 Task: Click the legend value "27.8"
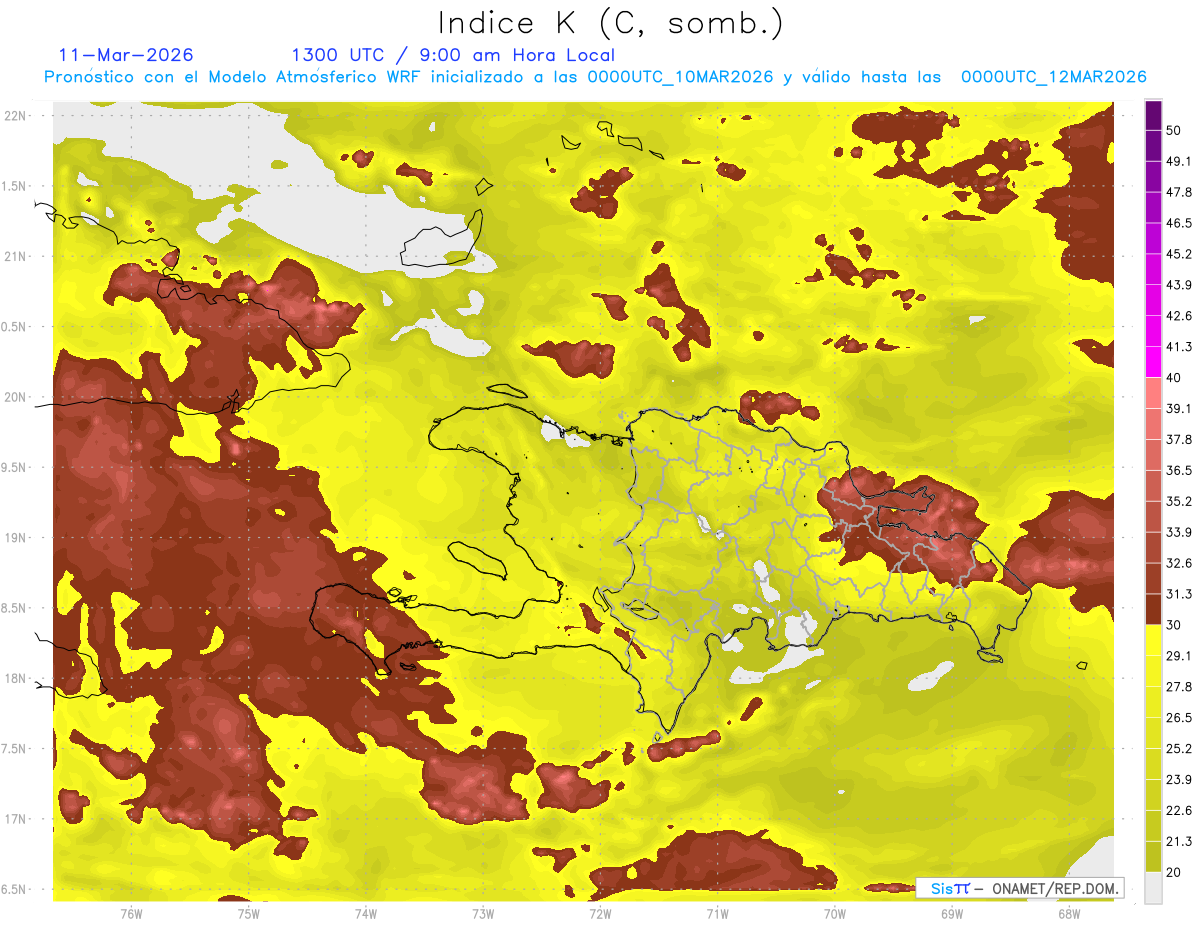[1179, 686]
